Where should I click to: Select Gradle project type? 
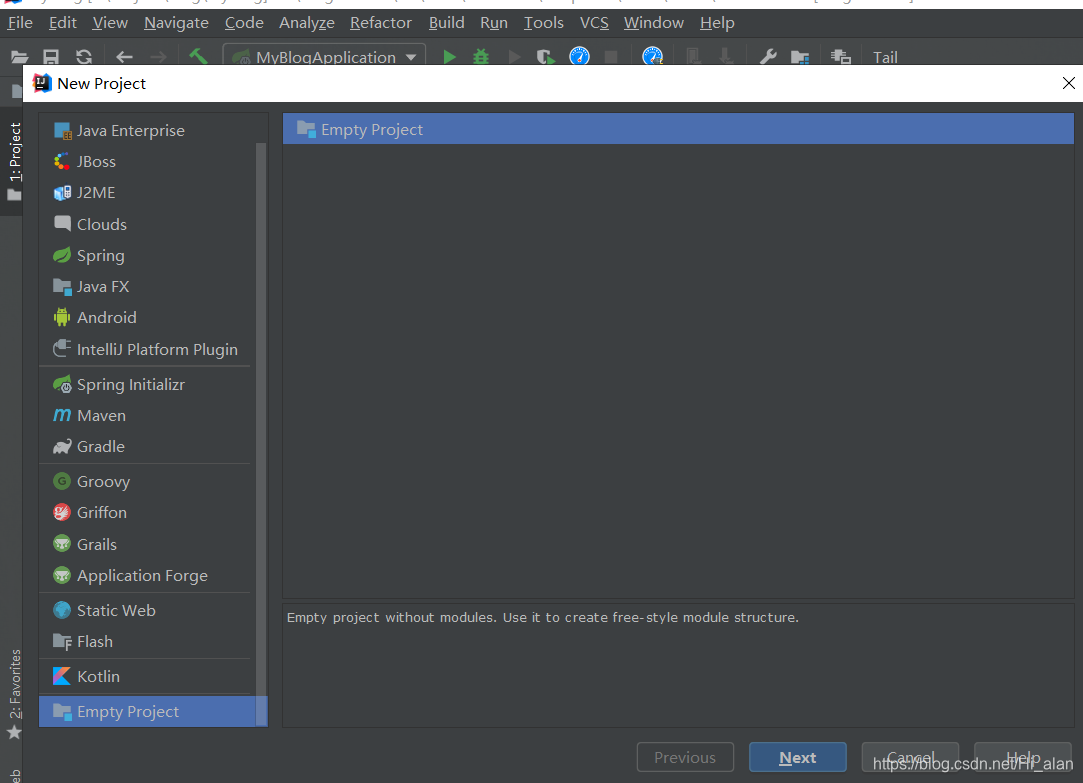pyautogui.click(x=145, y=447)
